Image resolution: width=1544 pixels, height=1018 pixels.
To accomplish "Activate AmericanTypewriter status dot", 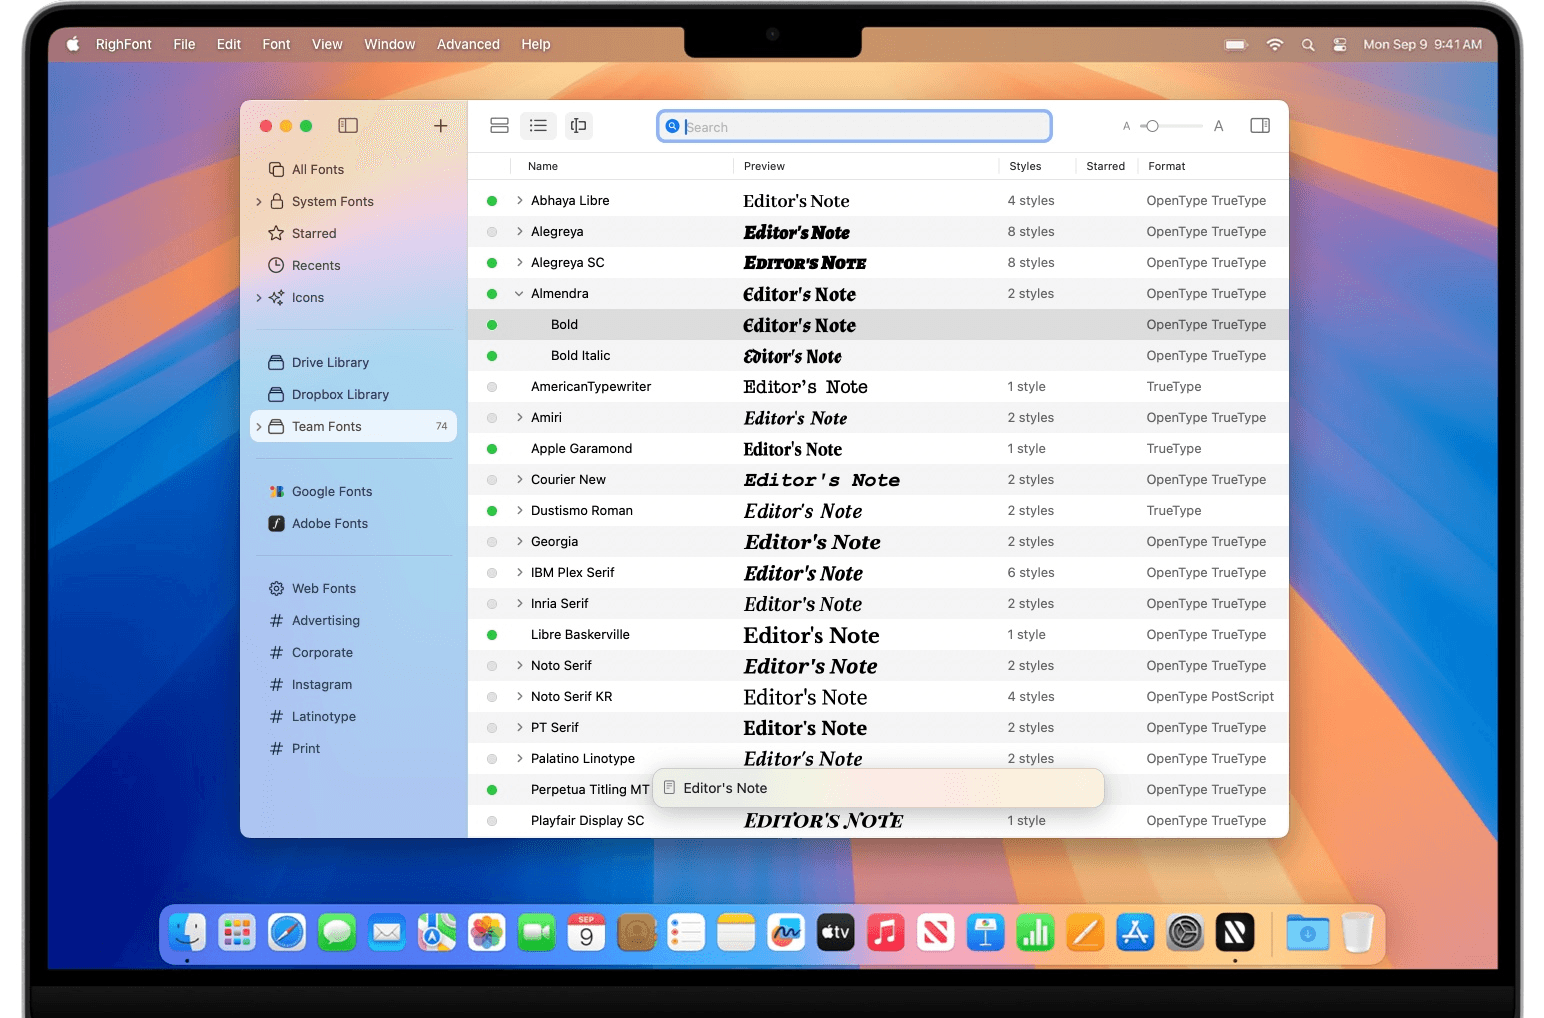I will coord(492,387).
